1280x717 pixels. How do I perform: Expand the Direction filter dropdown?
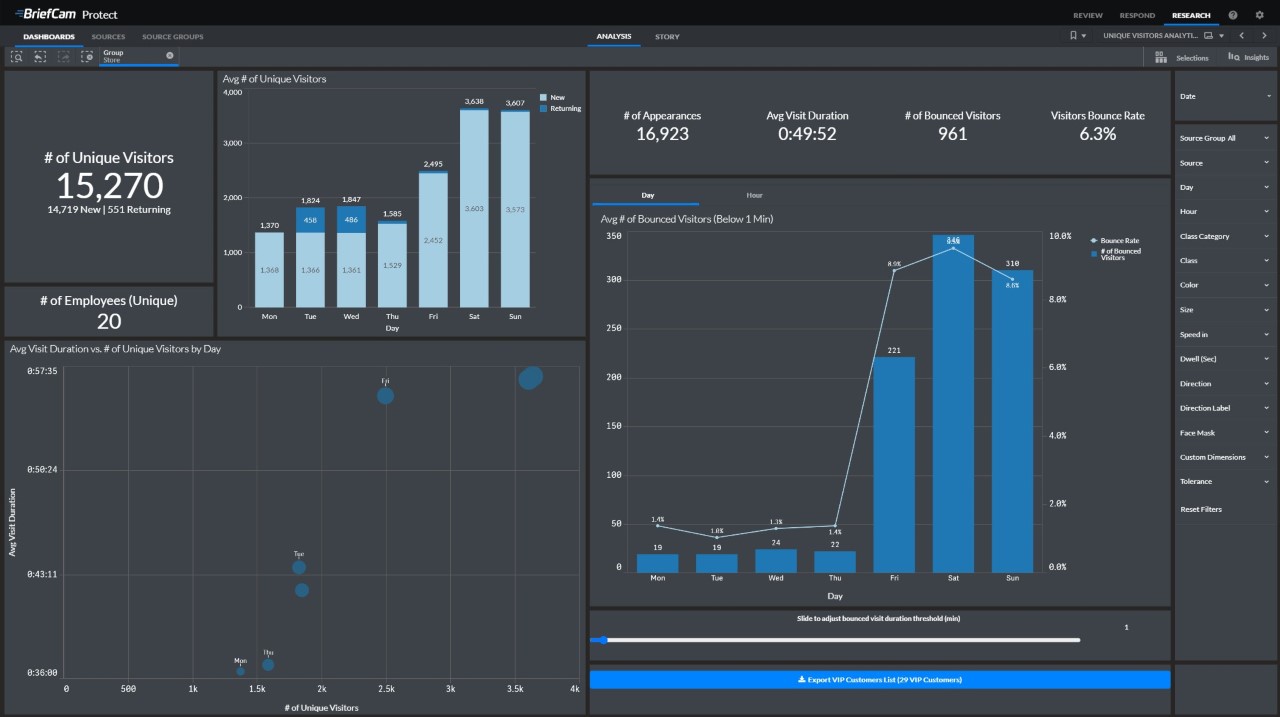(x=1223, y=383)
